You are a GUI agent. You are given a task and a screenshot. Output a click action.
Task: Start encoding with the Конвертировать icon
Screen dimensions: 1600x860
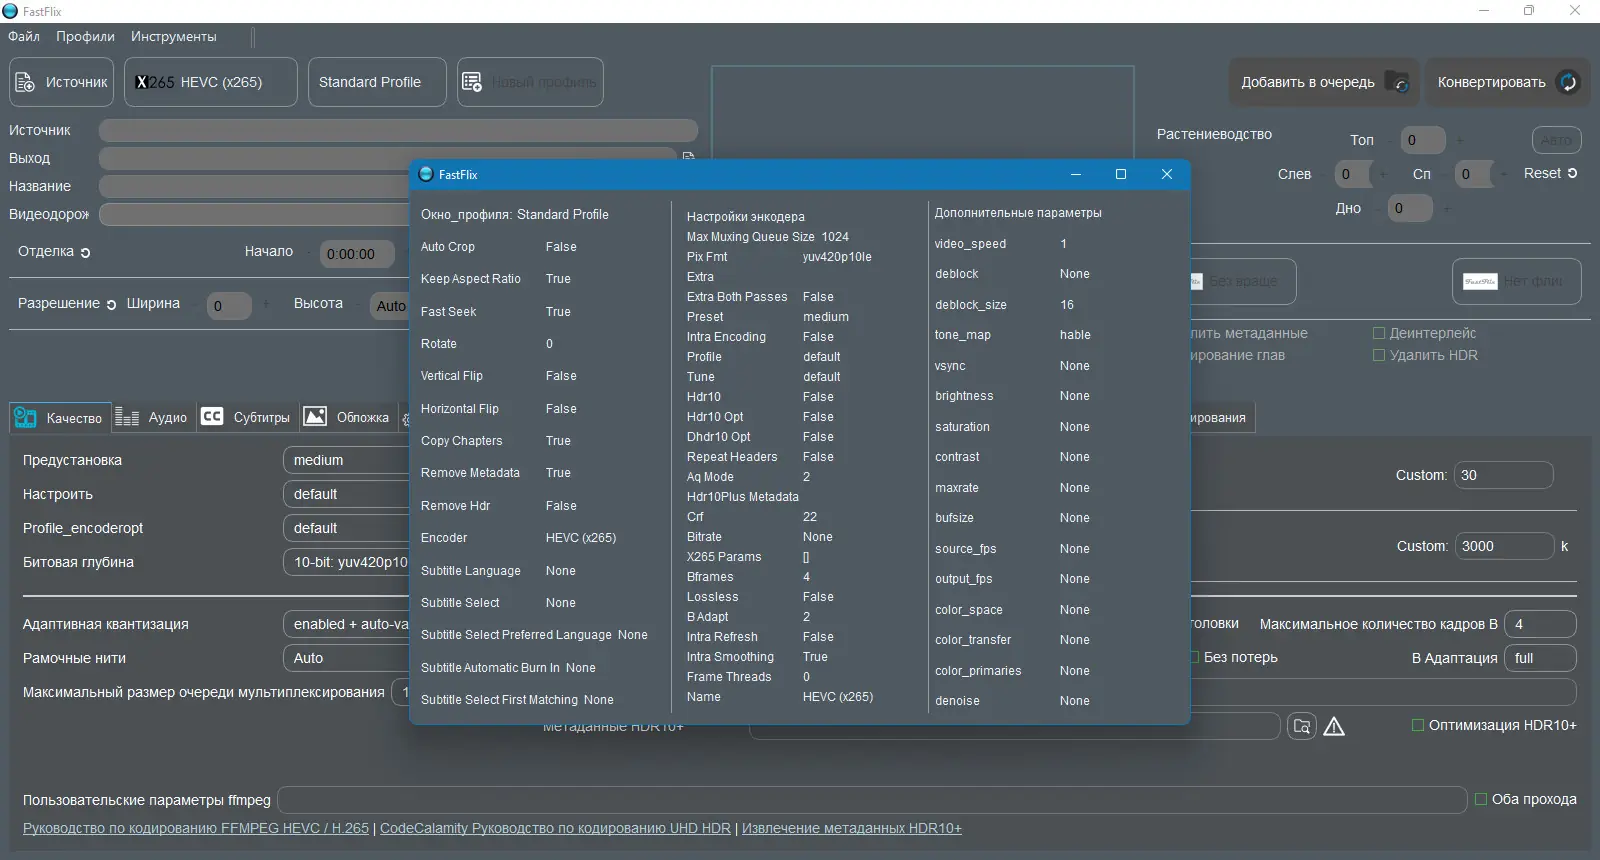(x=1568, y=82)
